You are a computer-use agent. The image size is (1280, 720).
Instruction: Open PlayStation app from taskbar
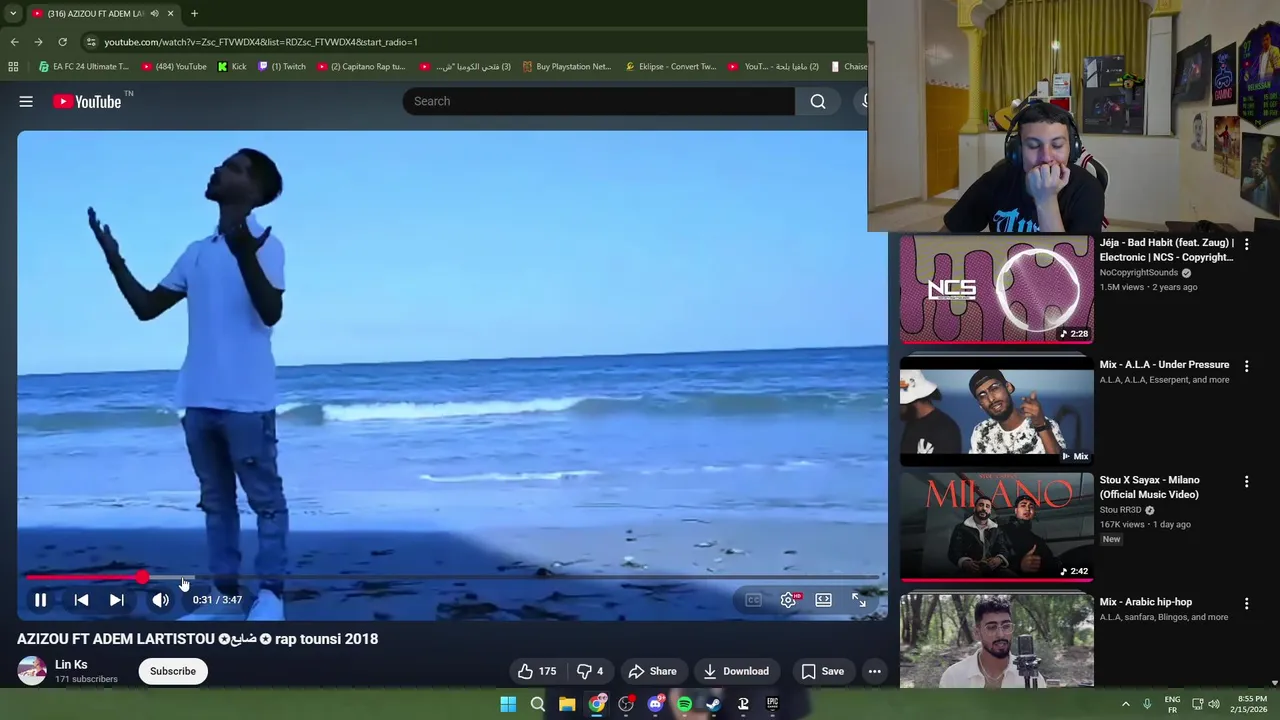[743, 704]
